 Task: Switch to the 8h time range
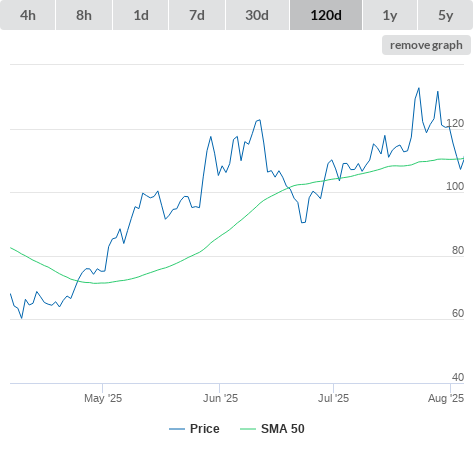click(84, 15)
